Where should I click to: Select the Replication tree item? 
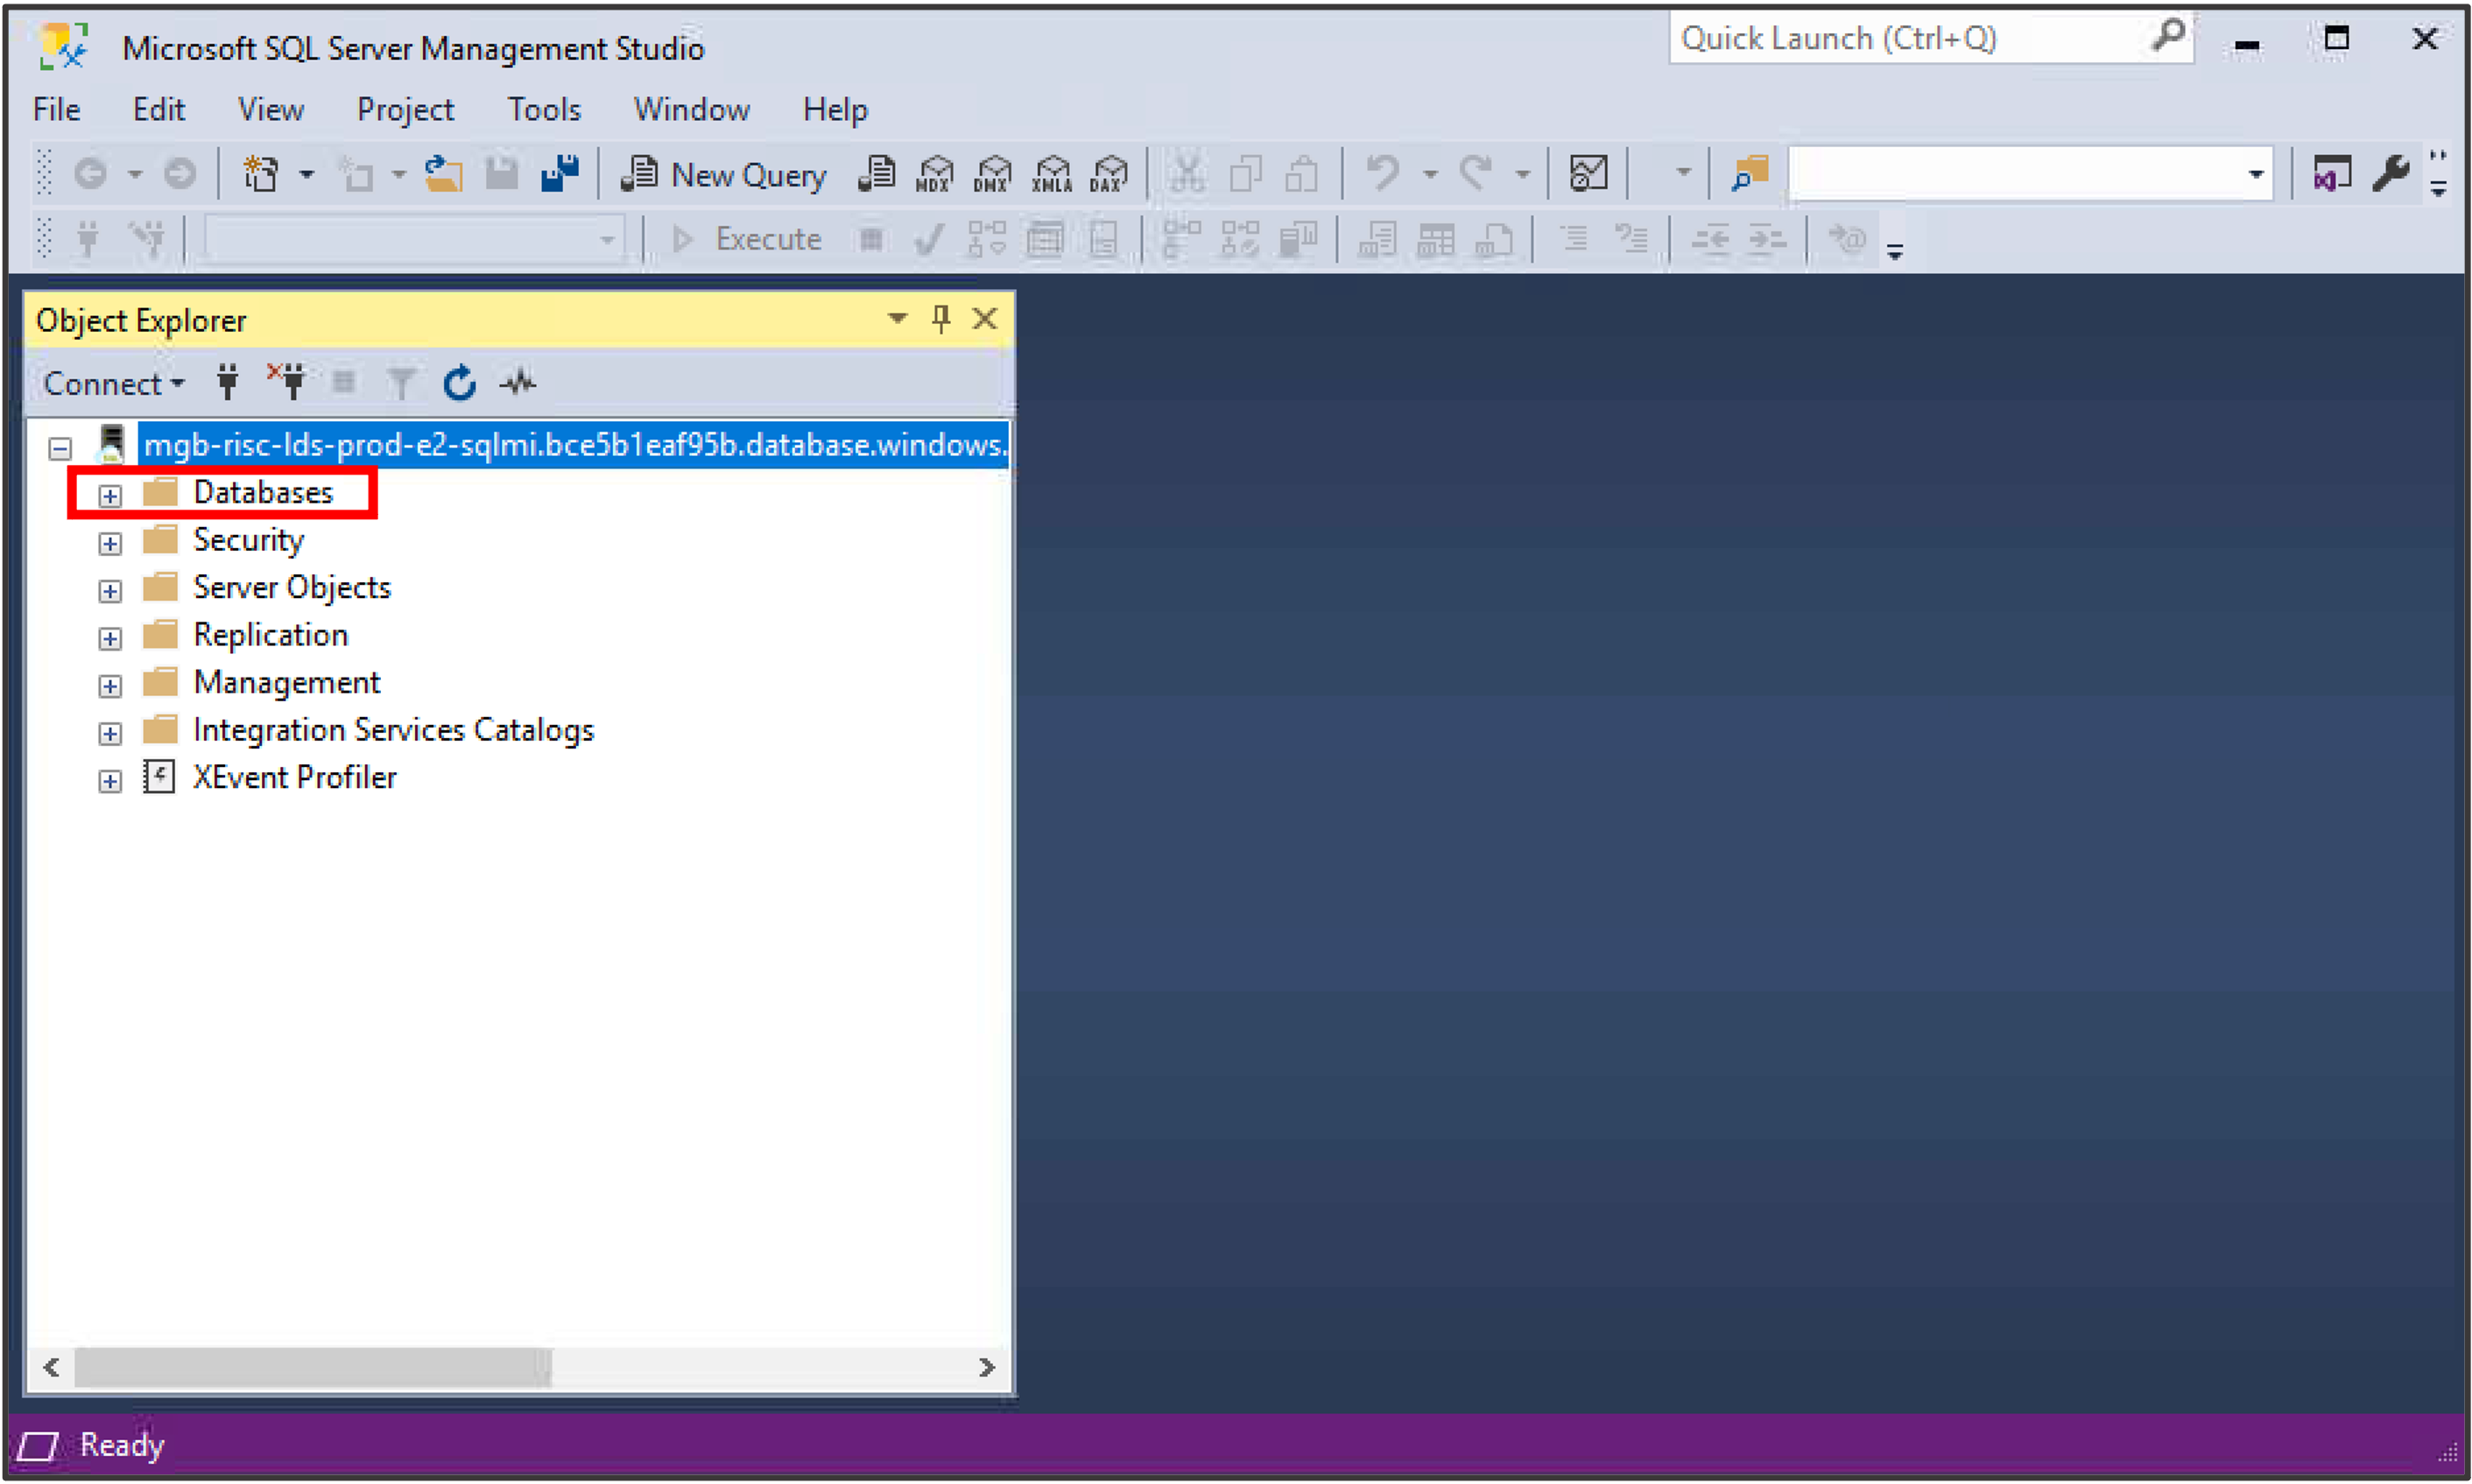(x=271, y=636)
